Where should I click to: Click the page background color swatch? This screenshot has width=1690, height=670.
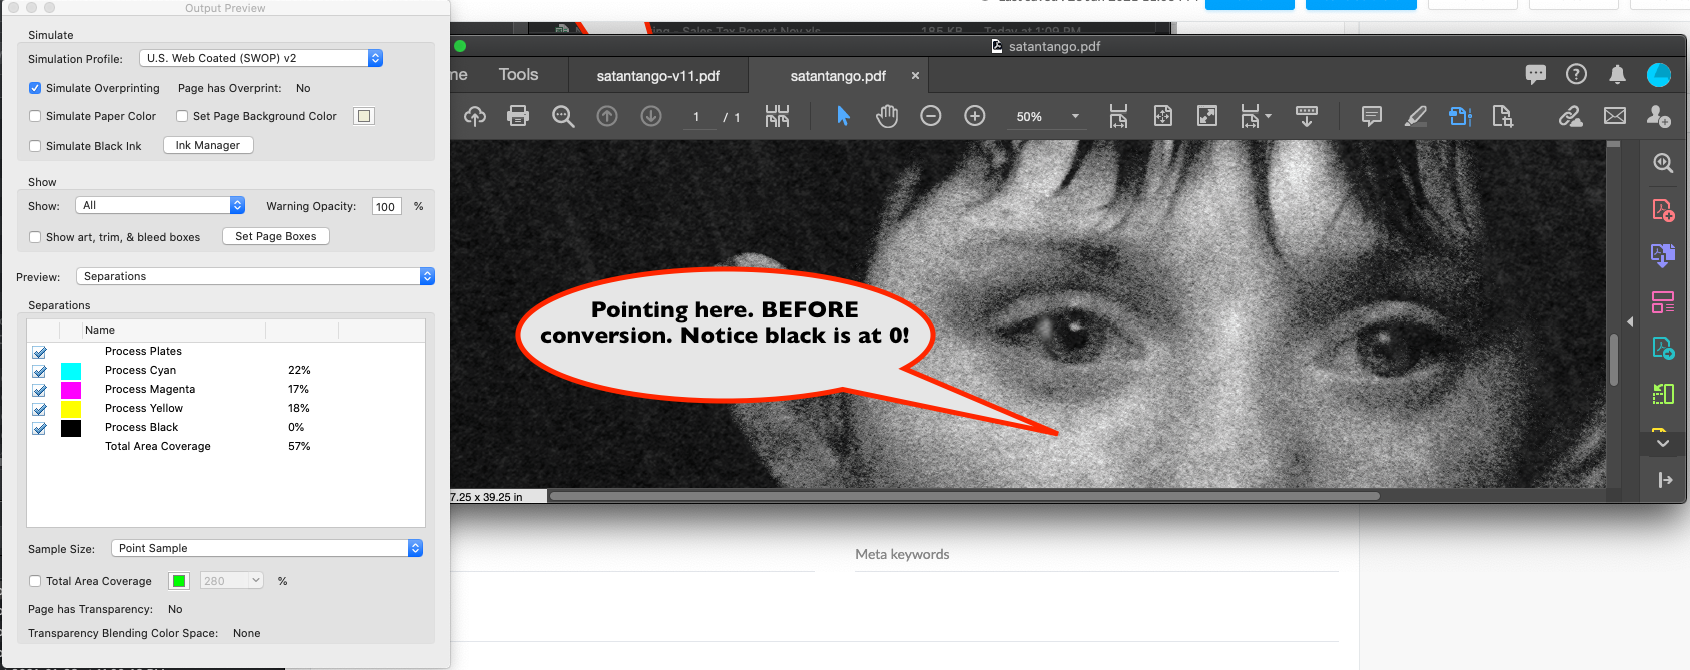(364, 116)
